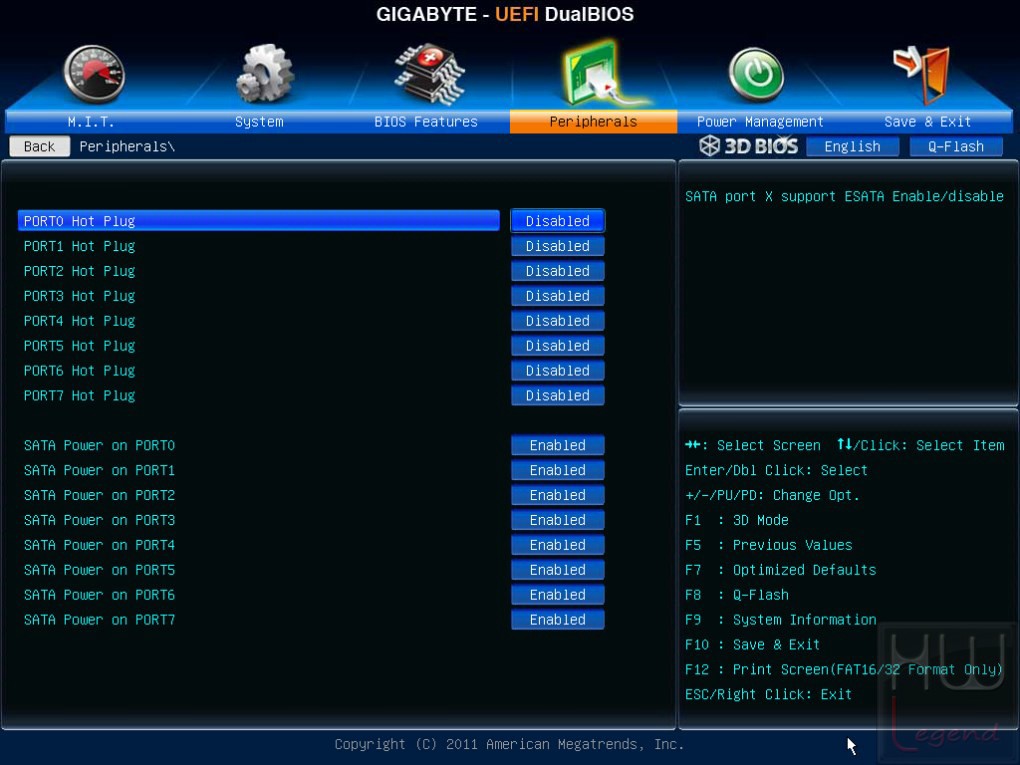Viewport: 1020px width, 765px height.
Task: Change PORT0 Hot Plug Disabled value
Action: (x=557, y=221)
